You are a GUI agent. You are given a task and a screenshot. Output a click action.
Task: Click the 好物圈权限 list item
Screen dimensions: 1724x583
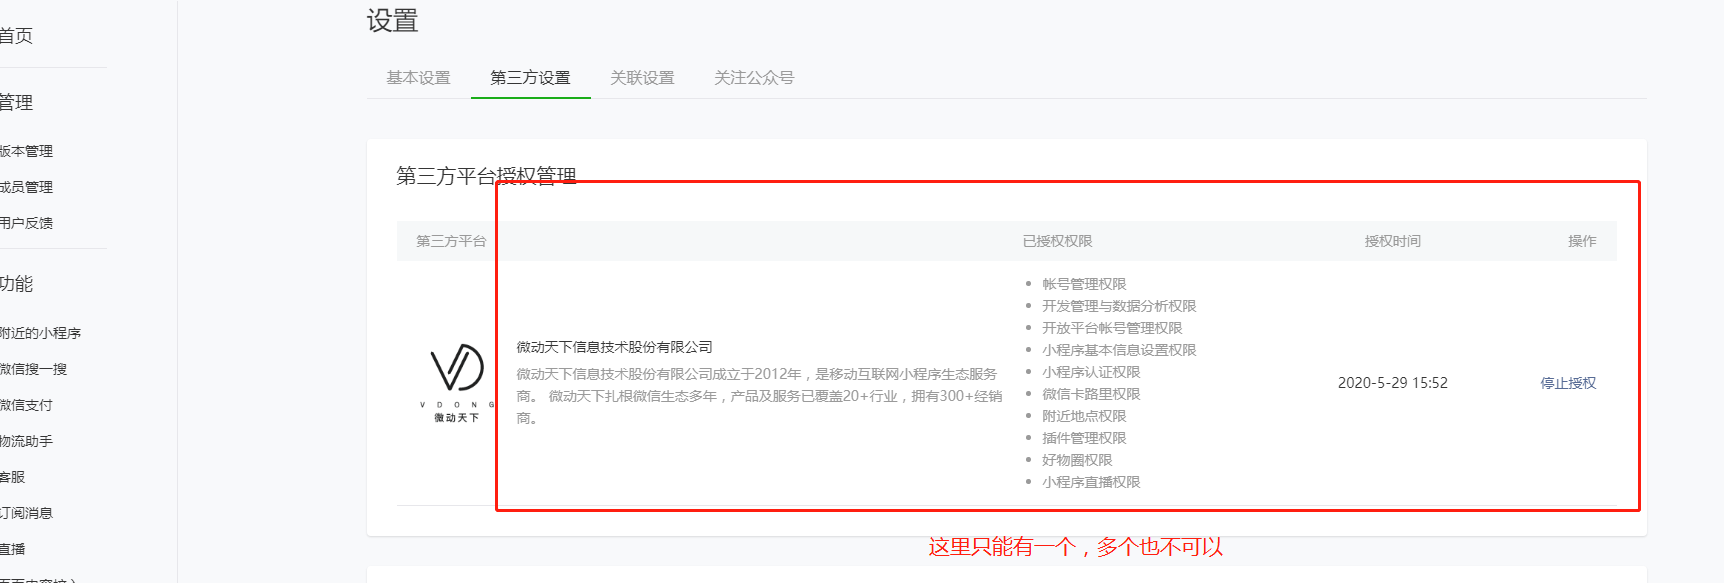(1077, 460)
